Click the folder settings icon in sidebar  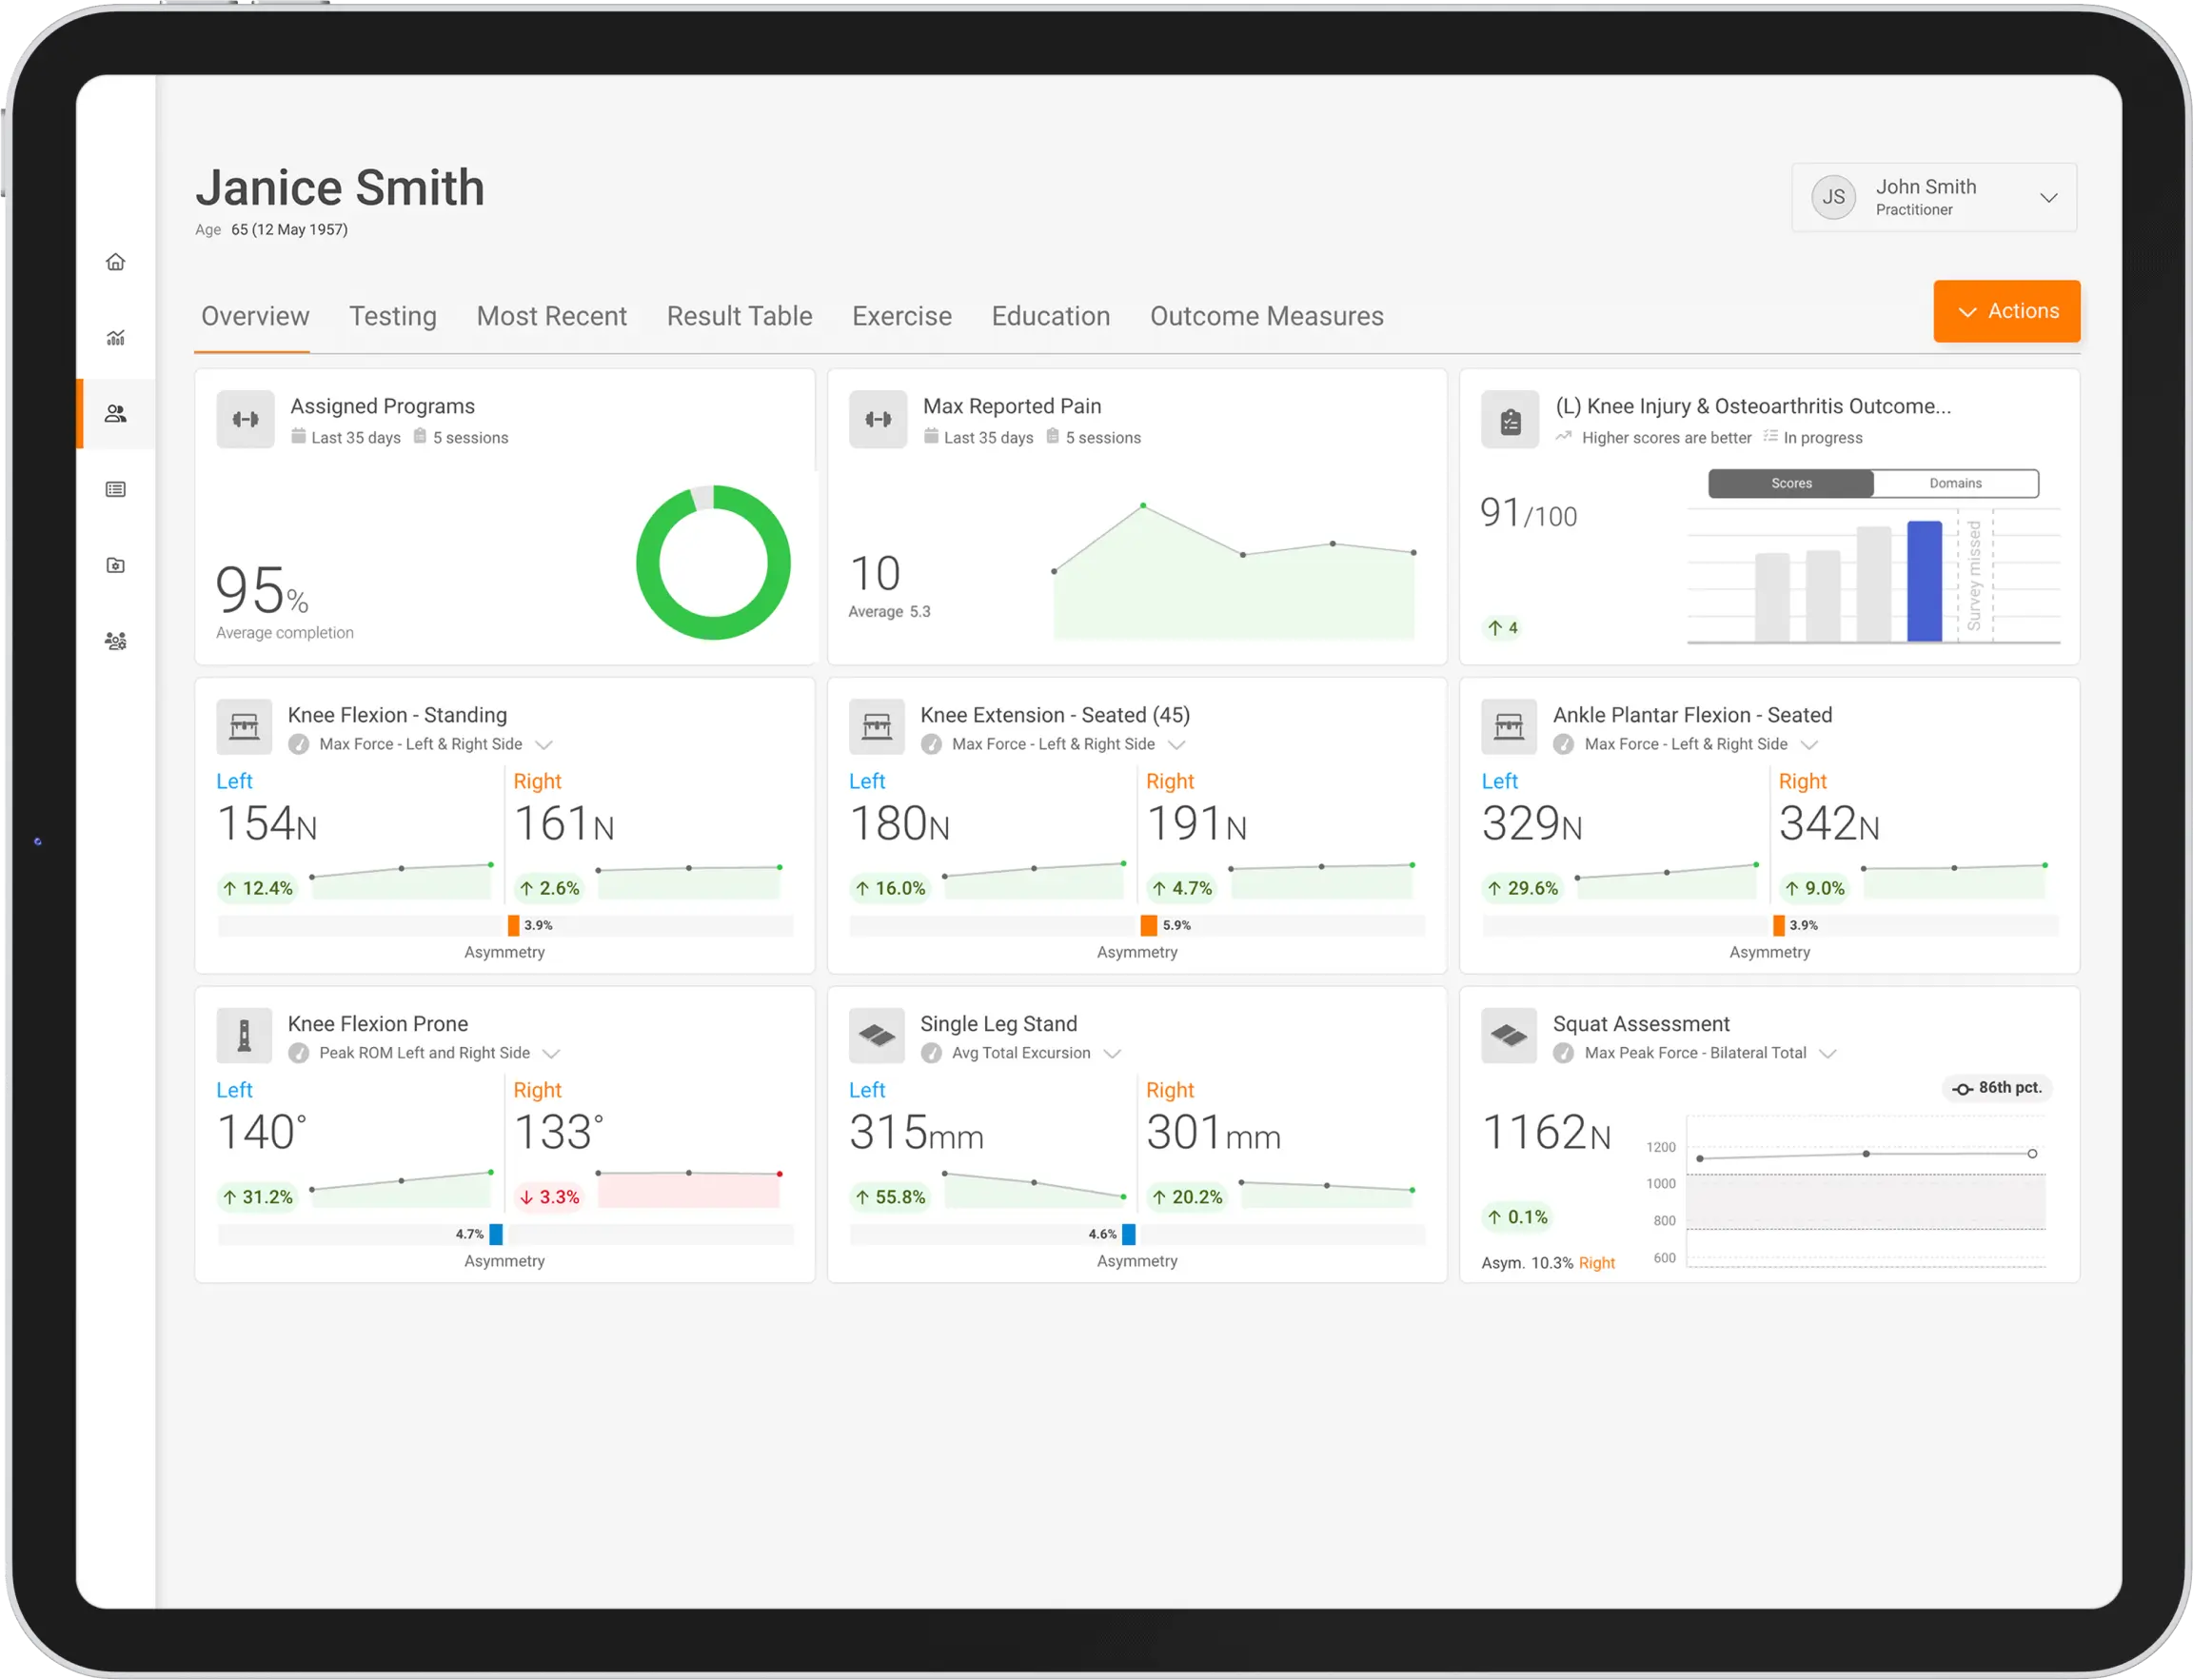[117, 565]
